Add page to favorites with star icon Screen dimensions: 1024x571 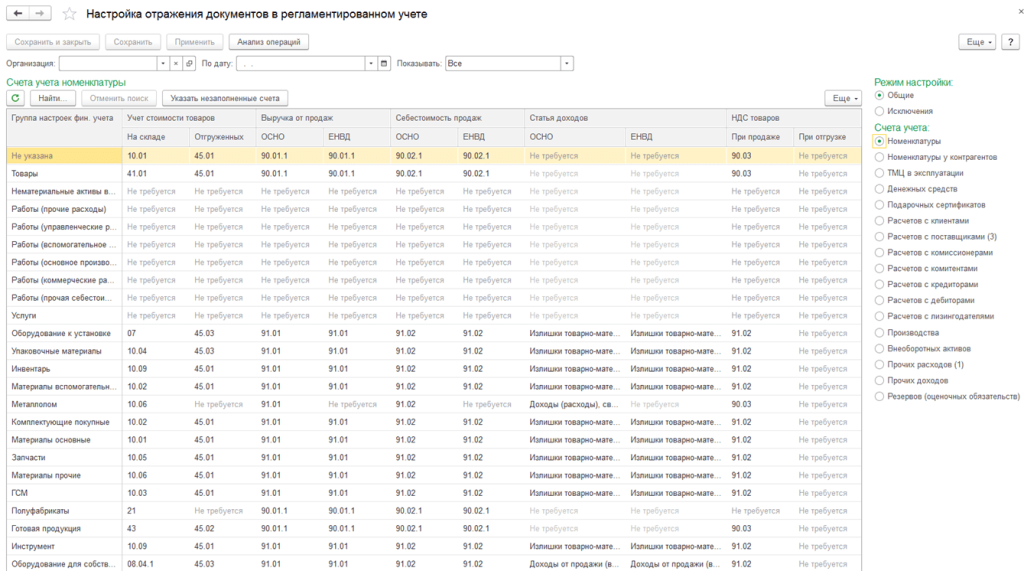pos(68,15)
